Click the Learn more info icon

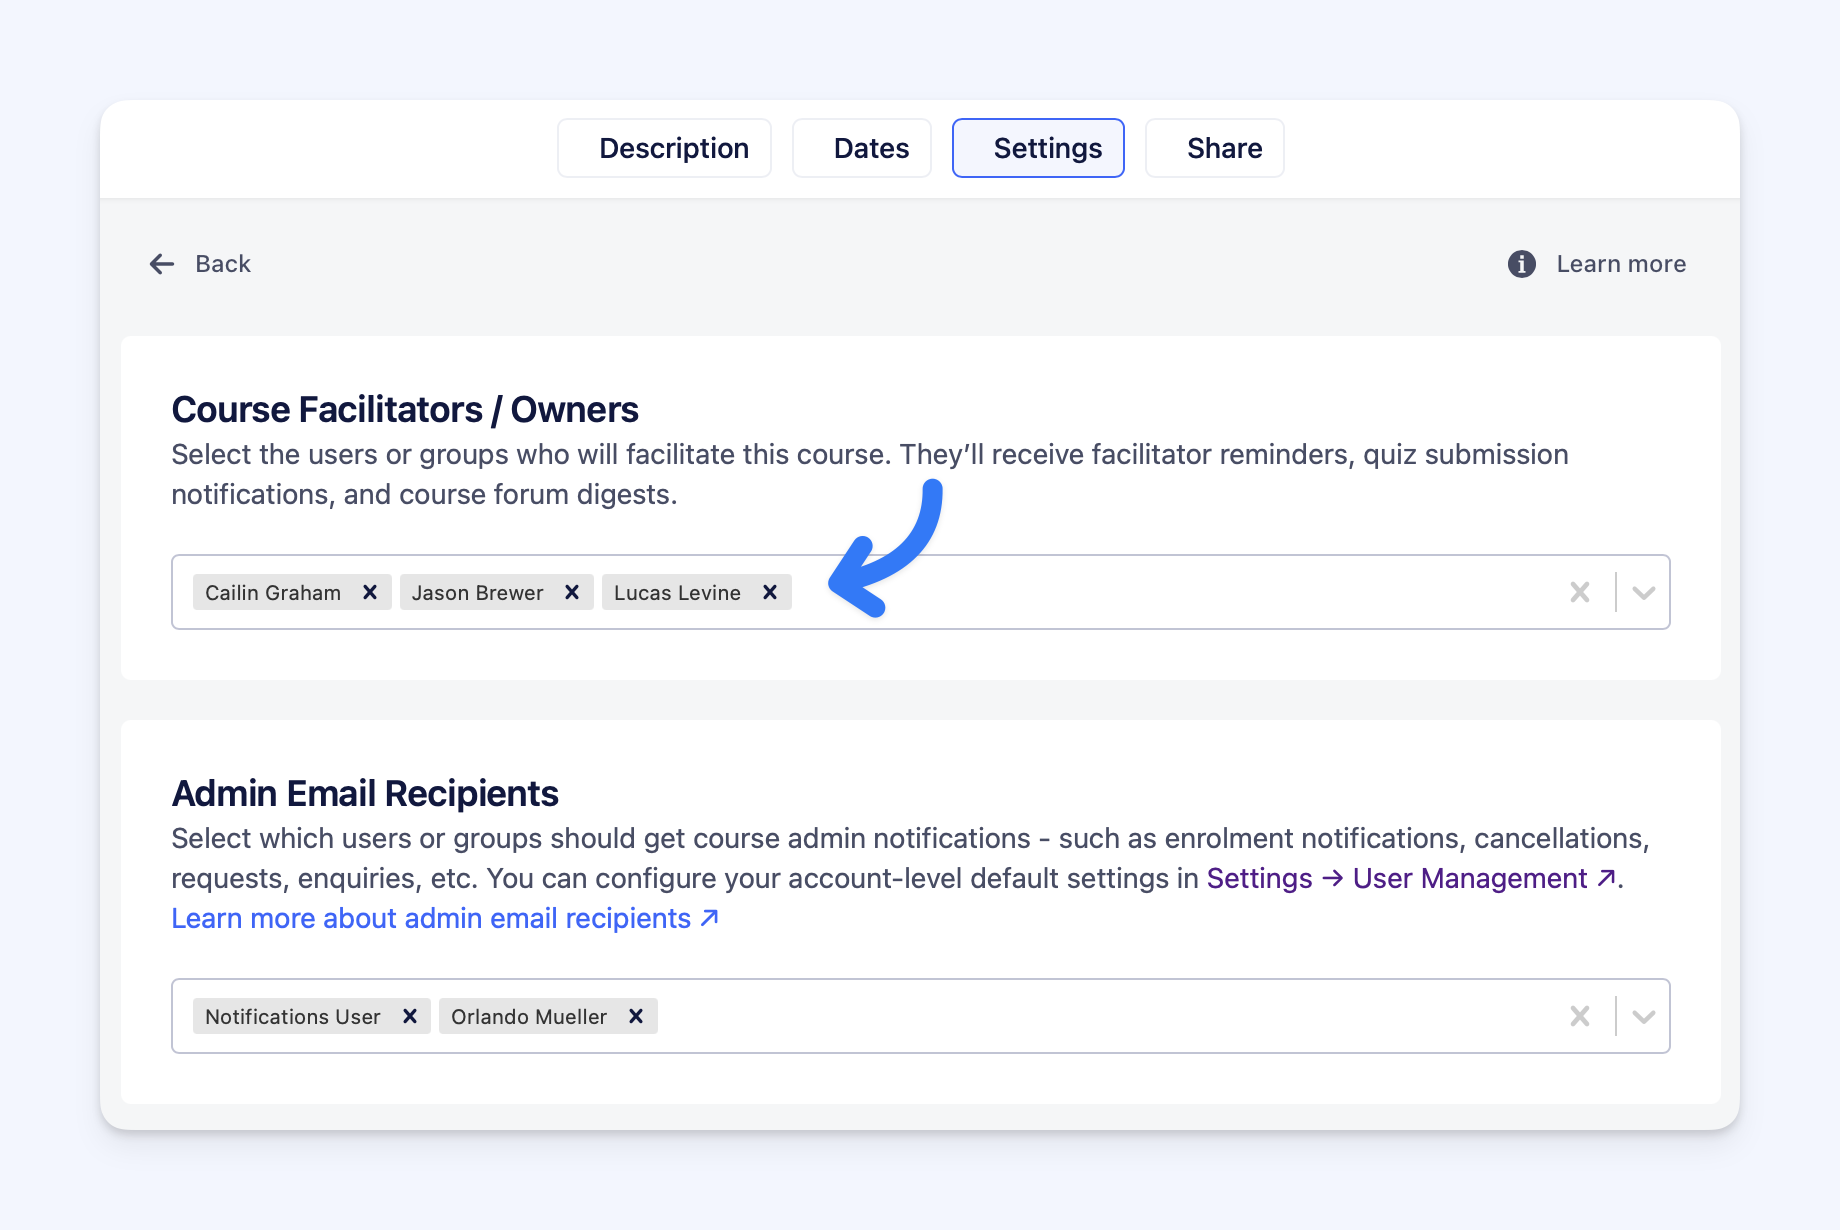1522,264
